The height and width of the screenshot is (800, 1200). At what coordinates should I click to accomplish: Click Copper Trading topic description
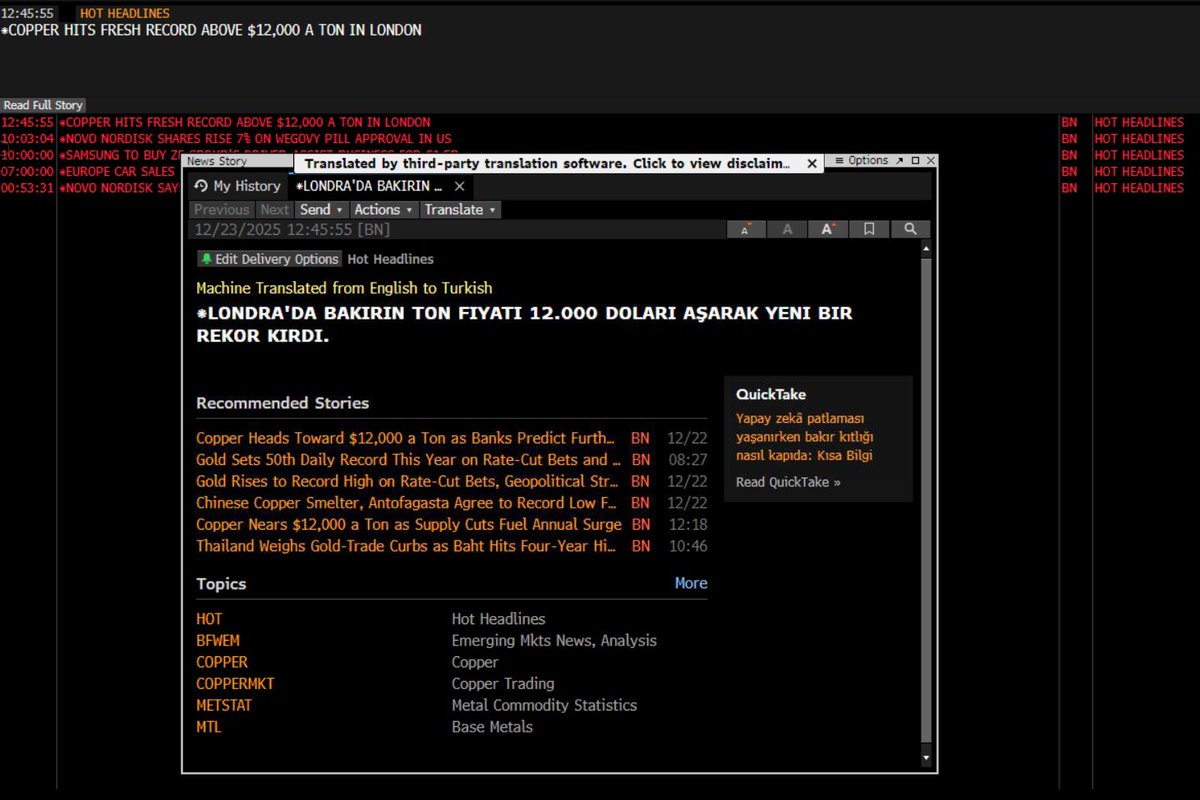click(x=503, y=684)
